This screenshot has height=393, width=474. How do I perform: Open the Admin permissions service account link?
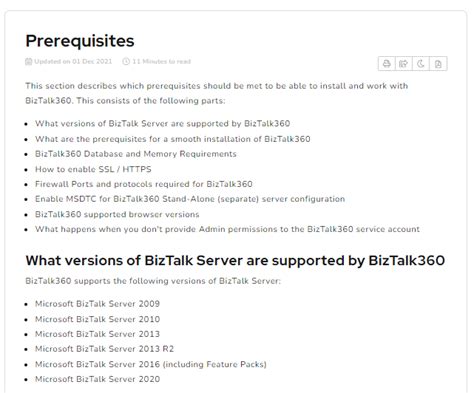pos(227,229)
